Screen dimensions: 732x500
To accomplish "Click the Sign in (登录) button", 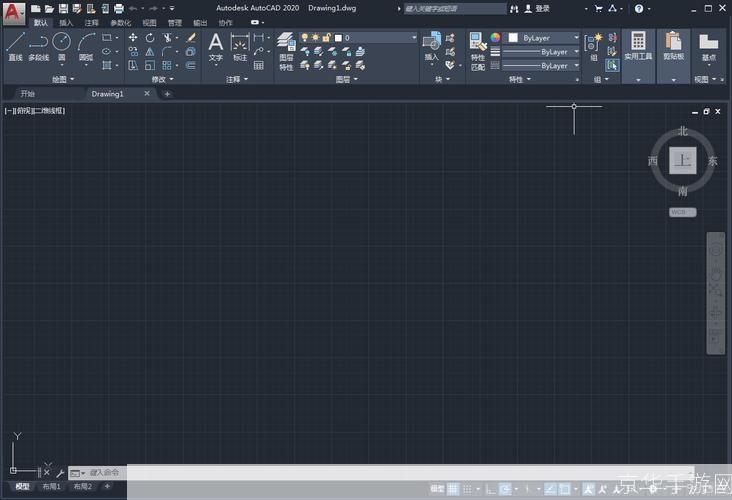I will coord(537,8).
